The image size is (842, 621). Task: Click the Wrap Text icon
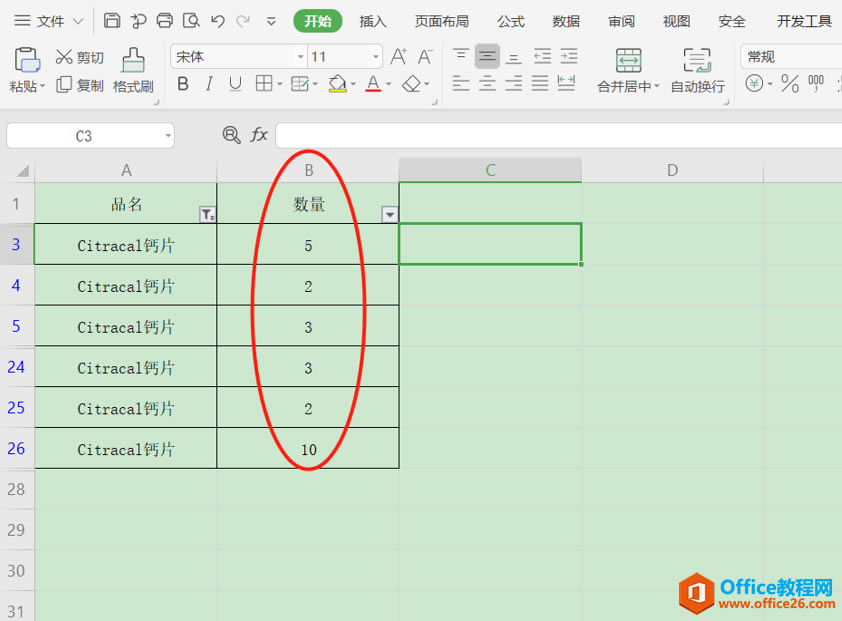(x=697, y=61)
